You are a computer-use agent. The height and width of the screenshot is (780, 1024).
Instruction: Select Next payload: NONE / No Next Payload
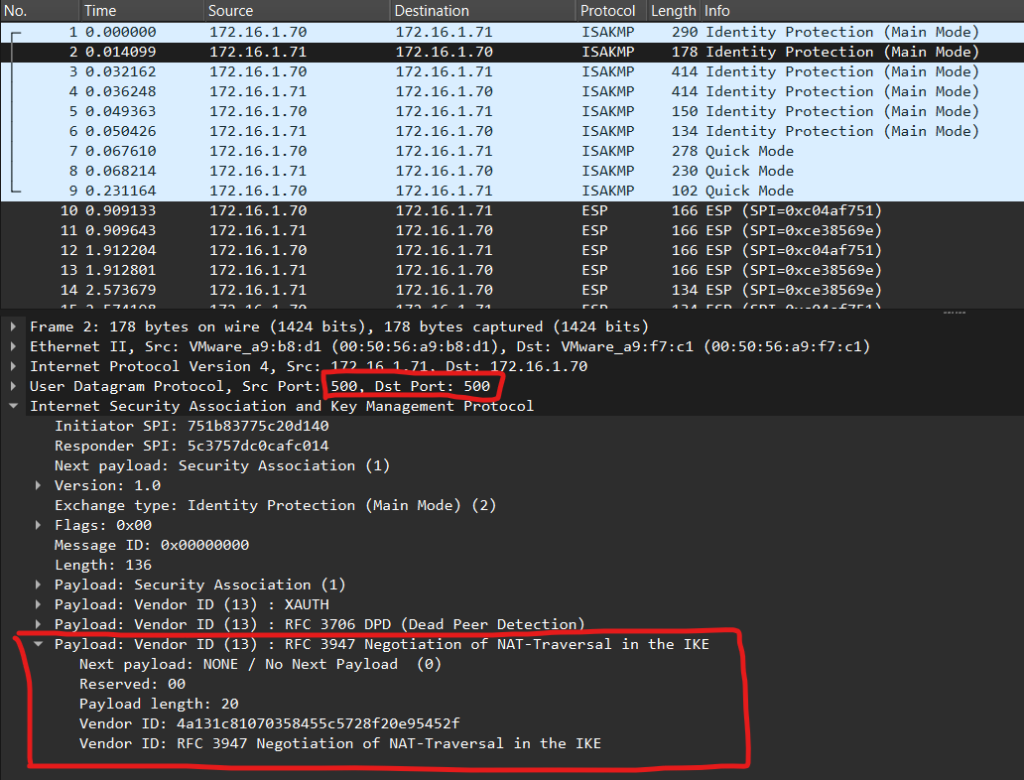pyautogui.click(x=260, y=664)
